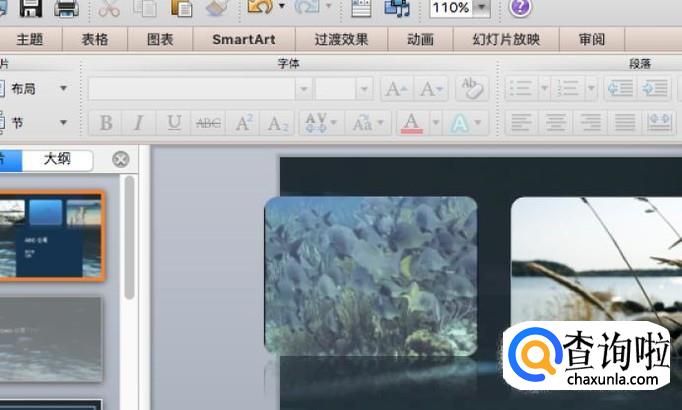Open the purple Help question mark
Image resolution: width=682 pixels, height=410 pixels.
(x=520, y=8)
